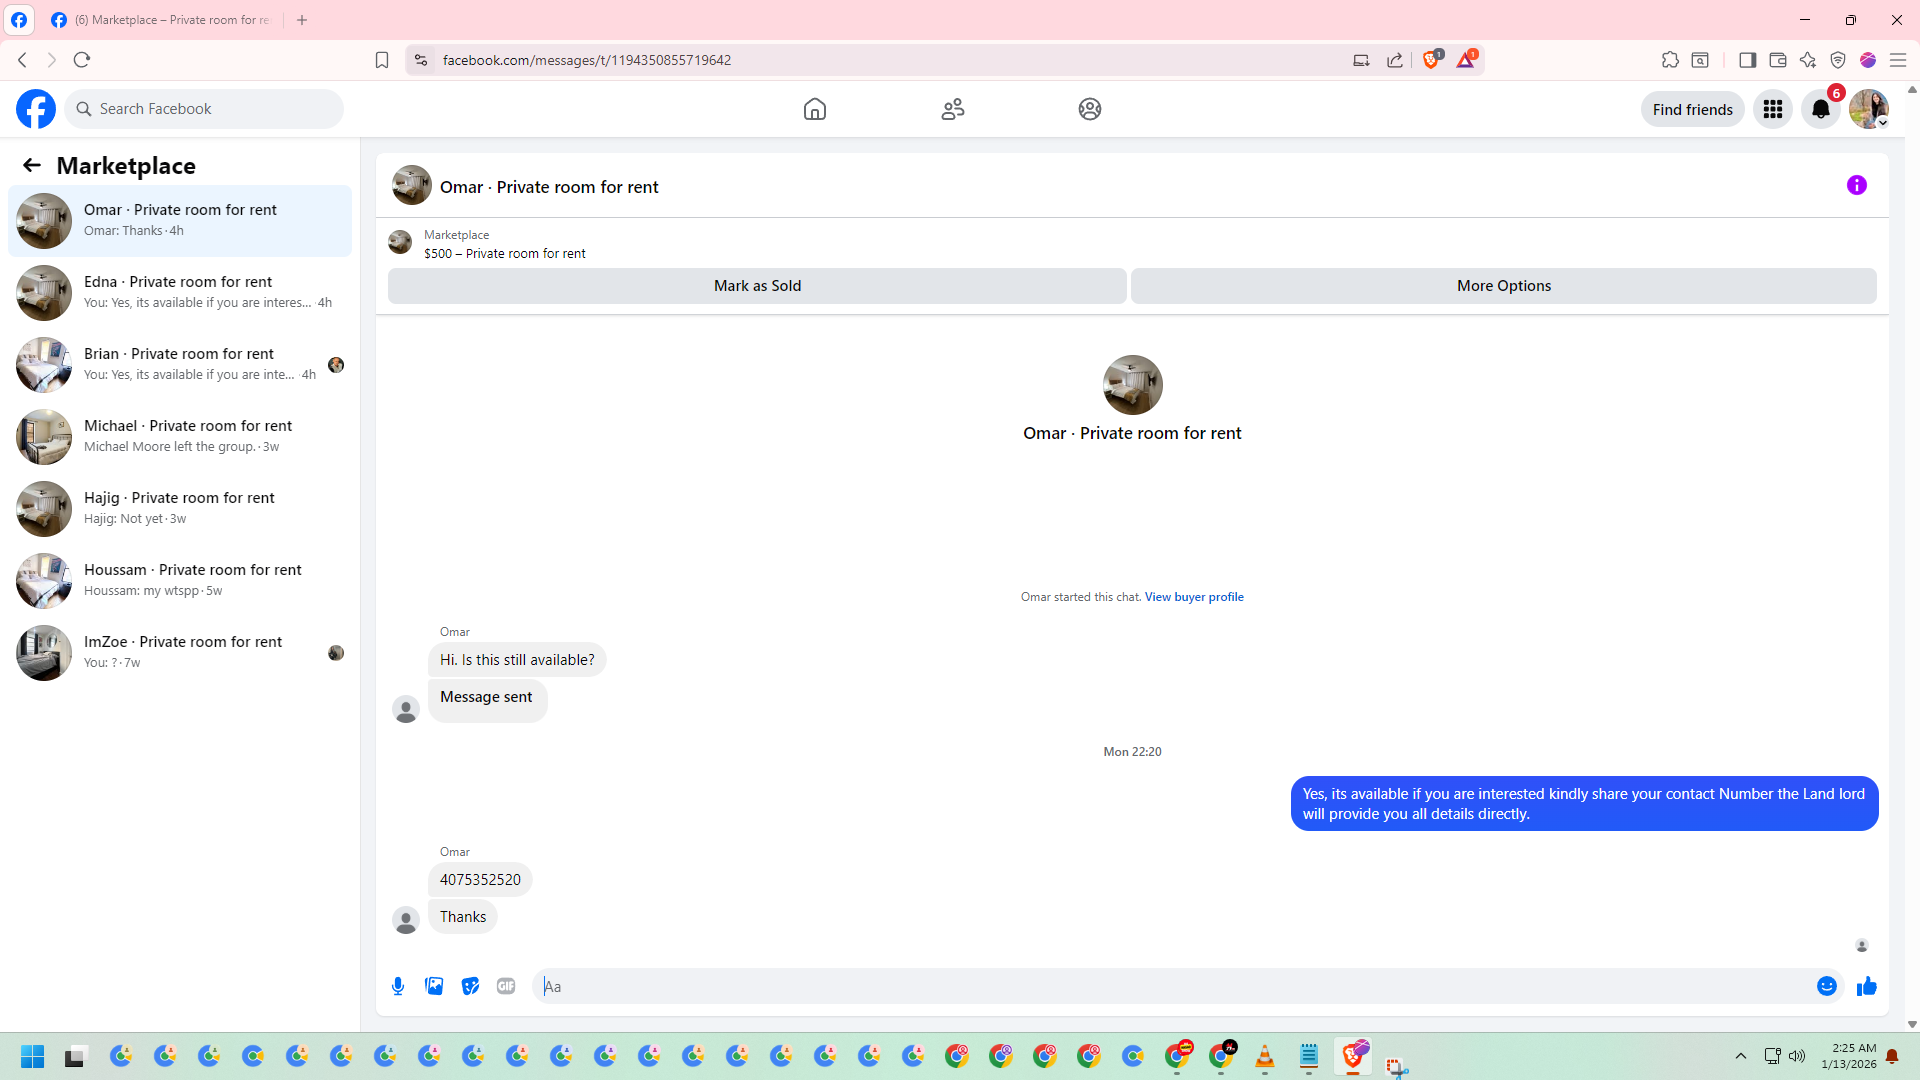The image size is (1920, 1080).
Task: Open the emoji picker in message box
Action: [1826, 986]
